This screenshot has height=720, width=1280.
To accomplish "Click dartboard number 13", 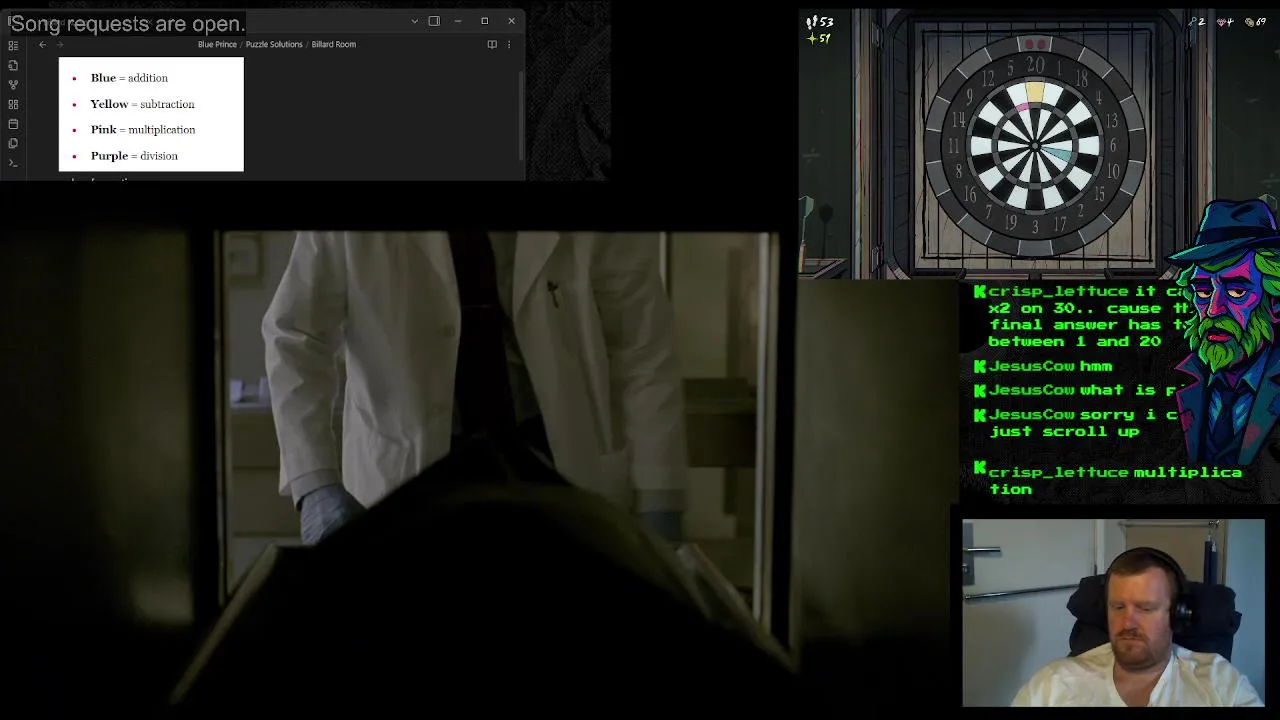I will [1110, 121].
